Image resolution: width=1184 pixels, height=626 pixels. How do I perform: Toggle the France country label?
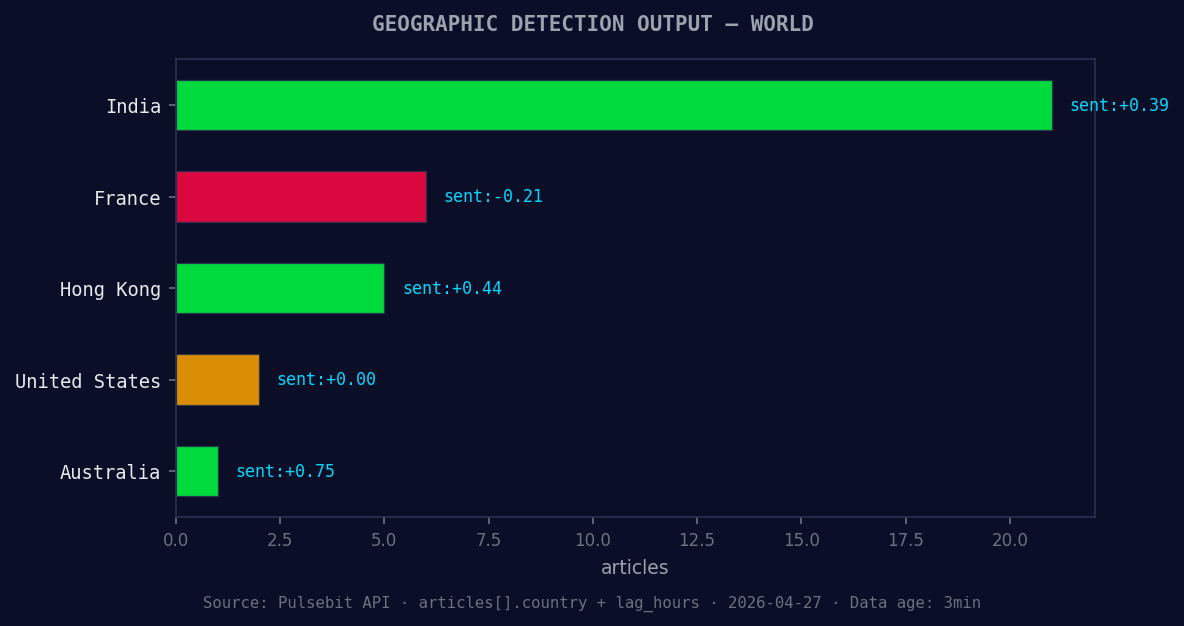127,198
